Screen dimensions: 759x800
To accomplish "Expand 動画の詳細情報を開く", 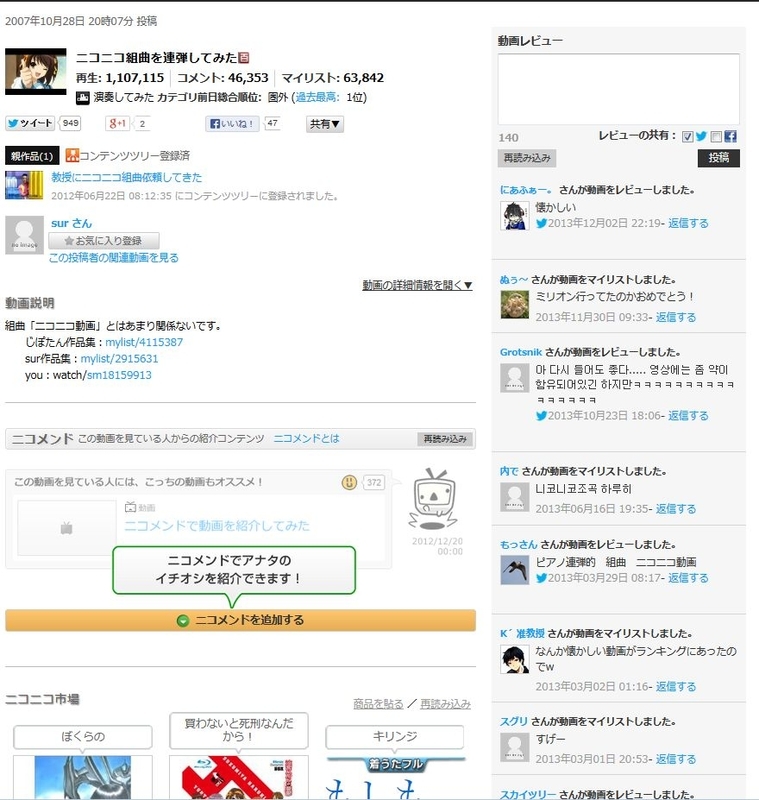I will (x=417, y=285).
